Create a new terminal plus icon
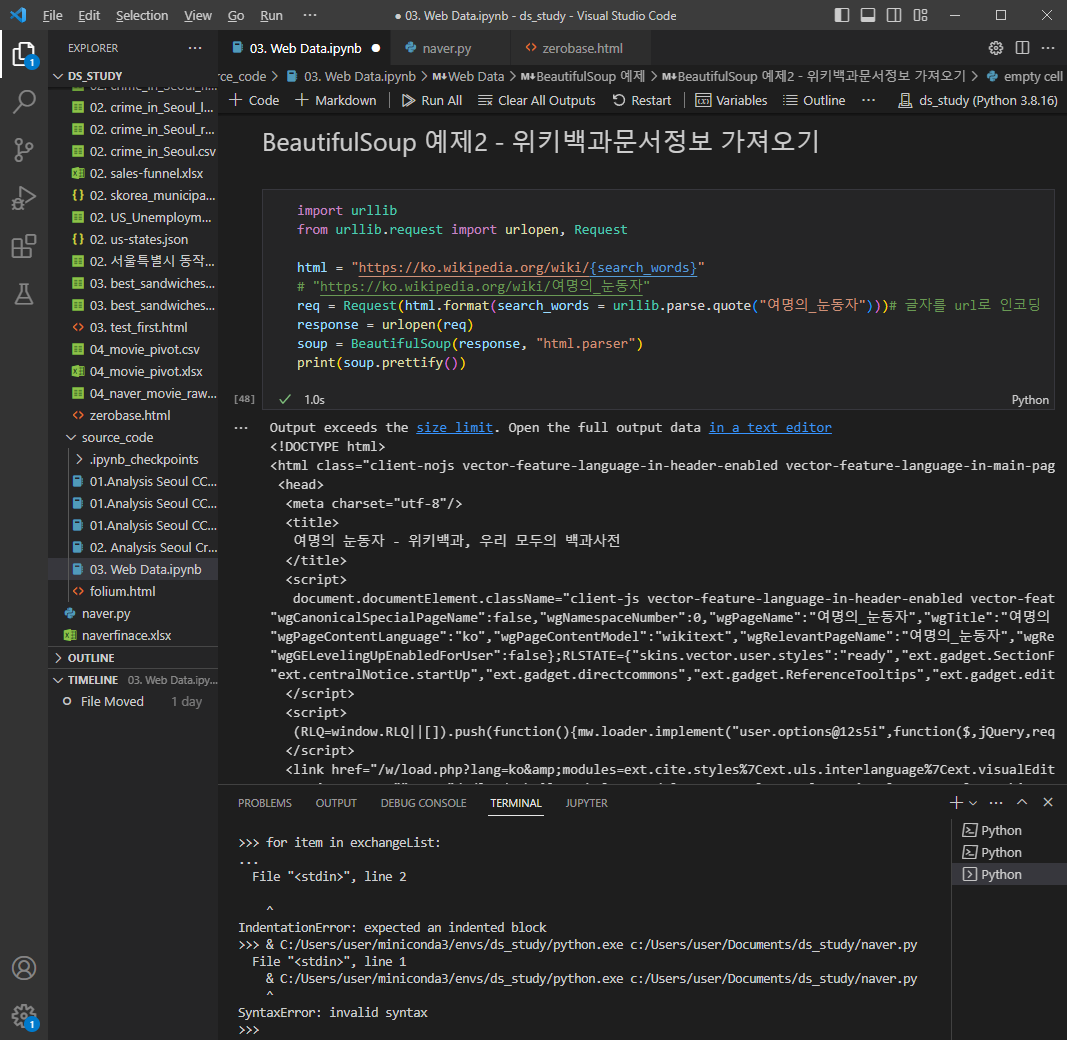 tap(956, 802)
